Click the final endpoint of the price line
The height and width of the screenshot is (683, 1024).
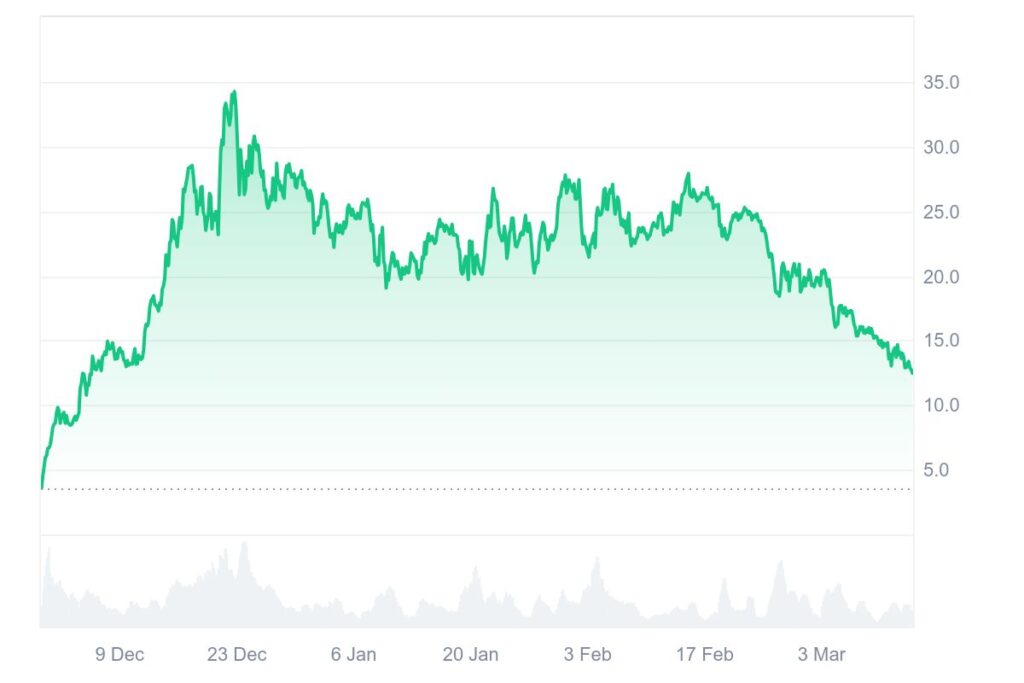tap(912, 372)
